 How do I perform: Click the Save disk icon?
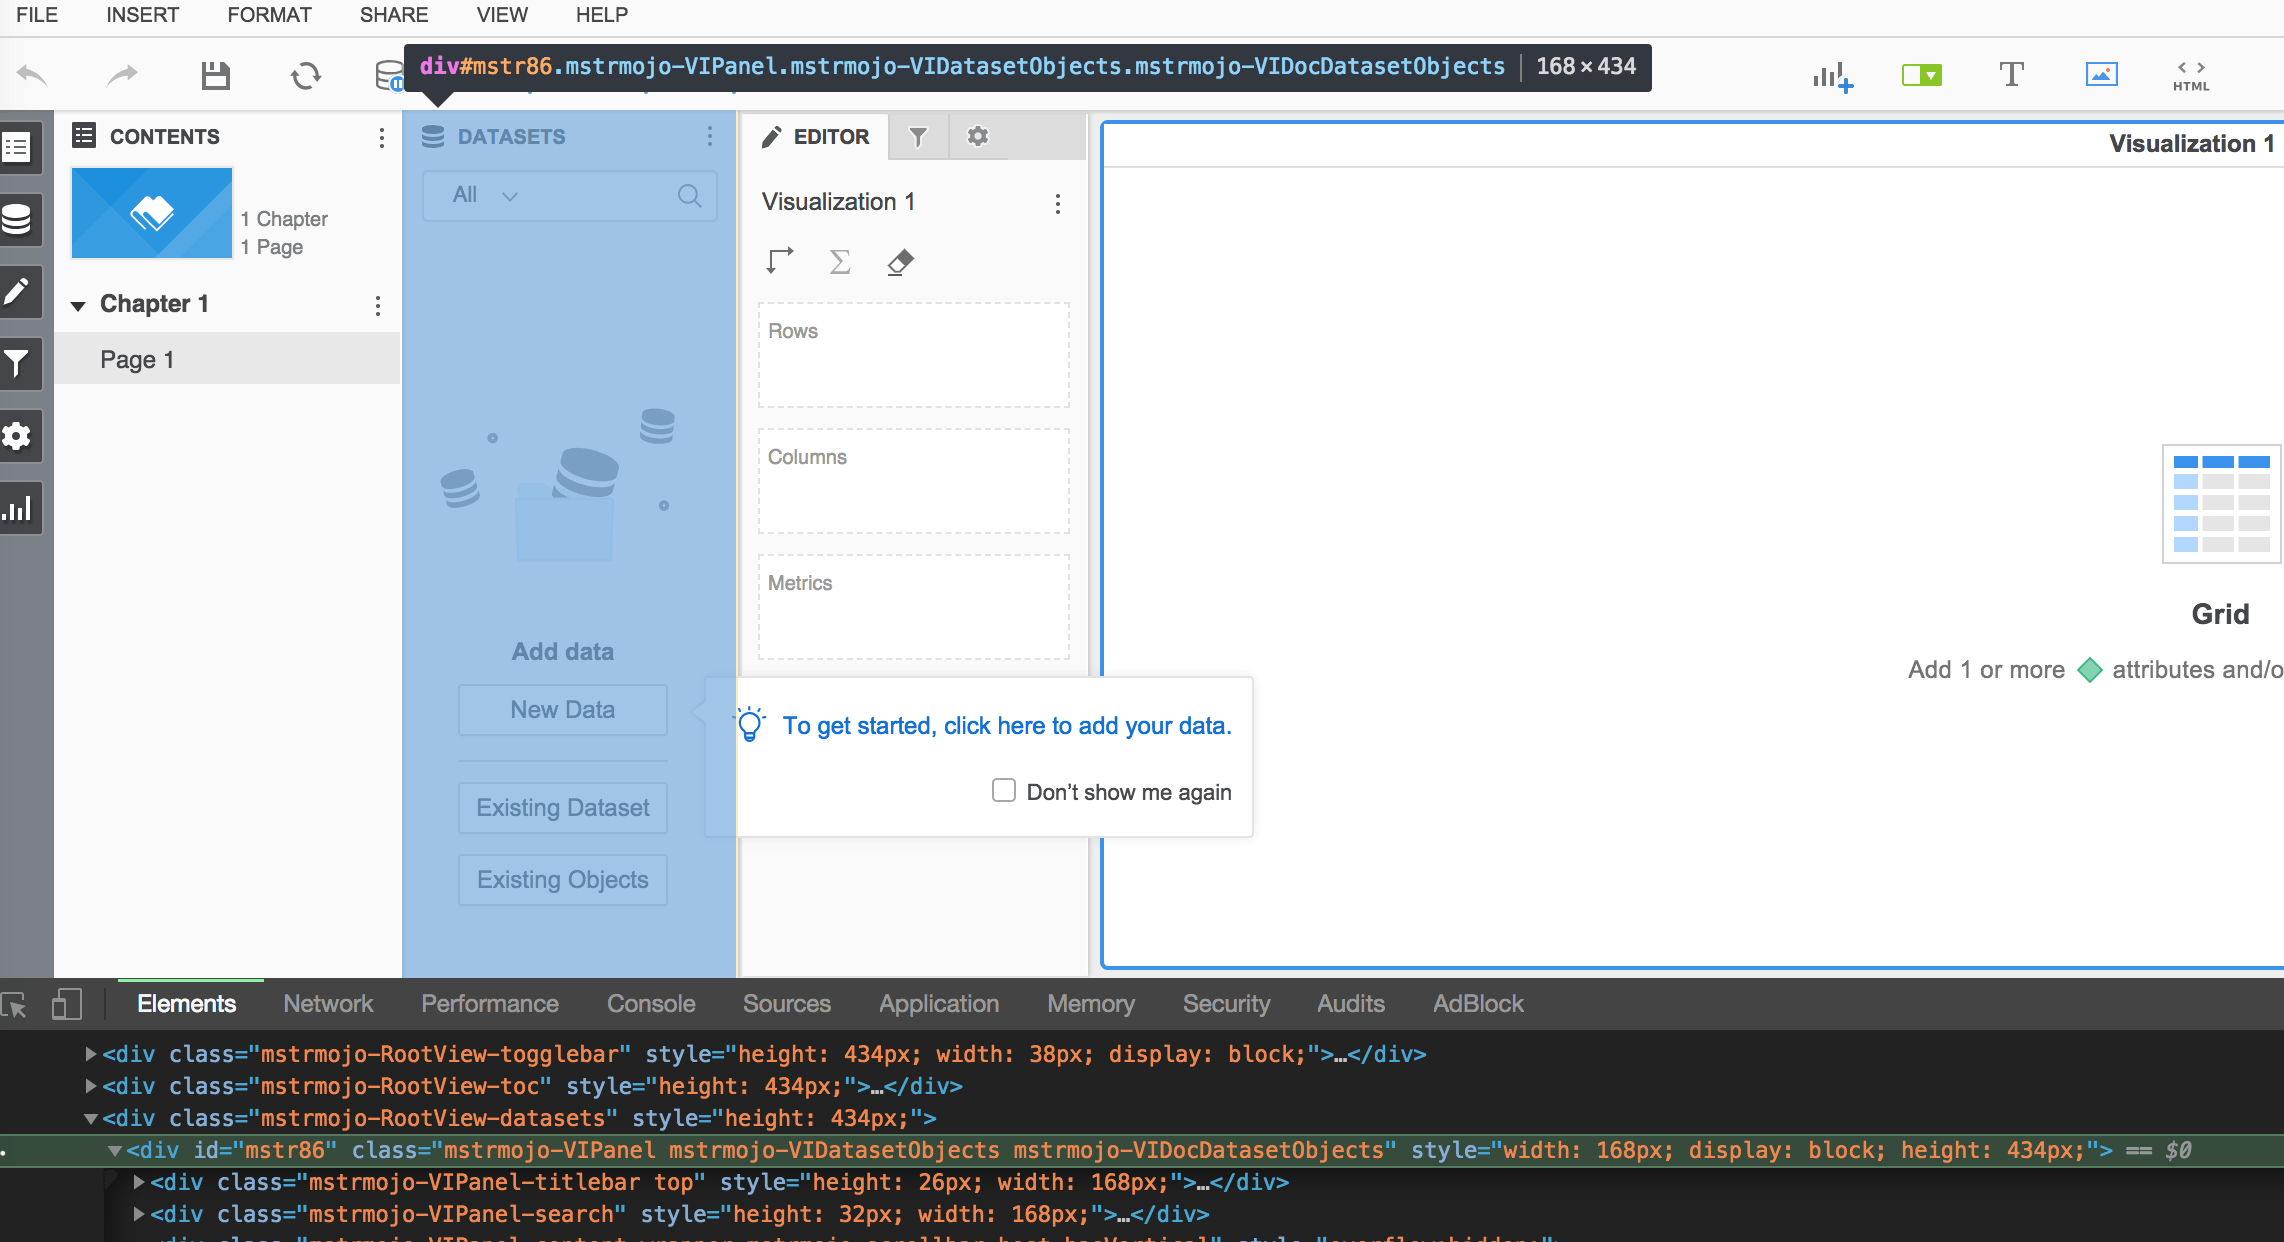click(215, 76)
